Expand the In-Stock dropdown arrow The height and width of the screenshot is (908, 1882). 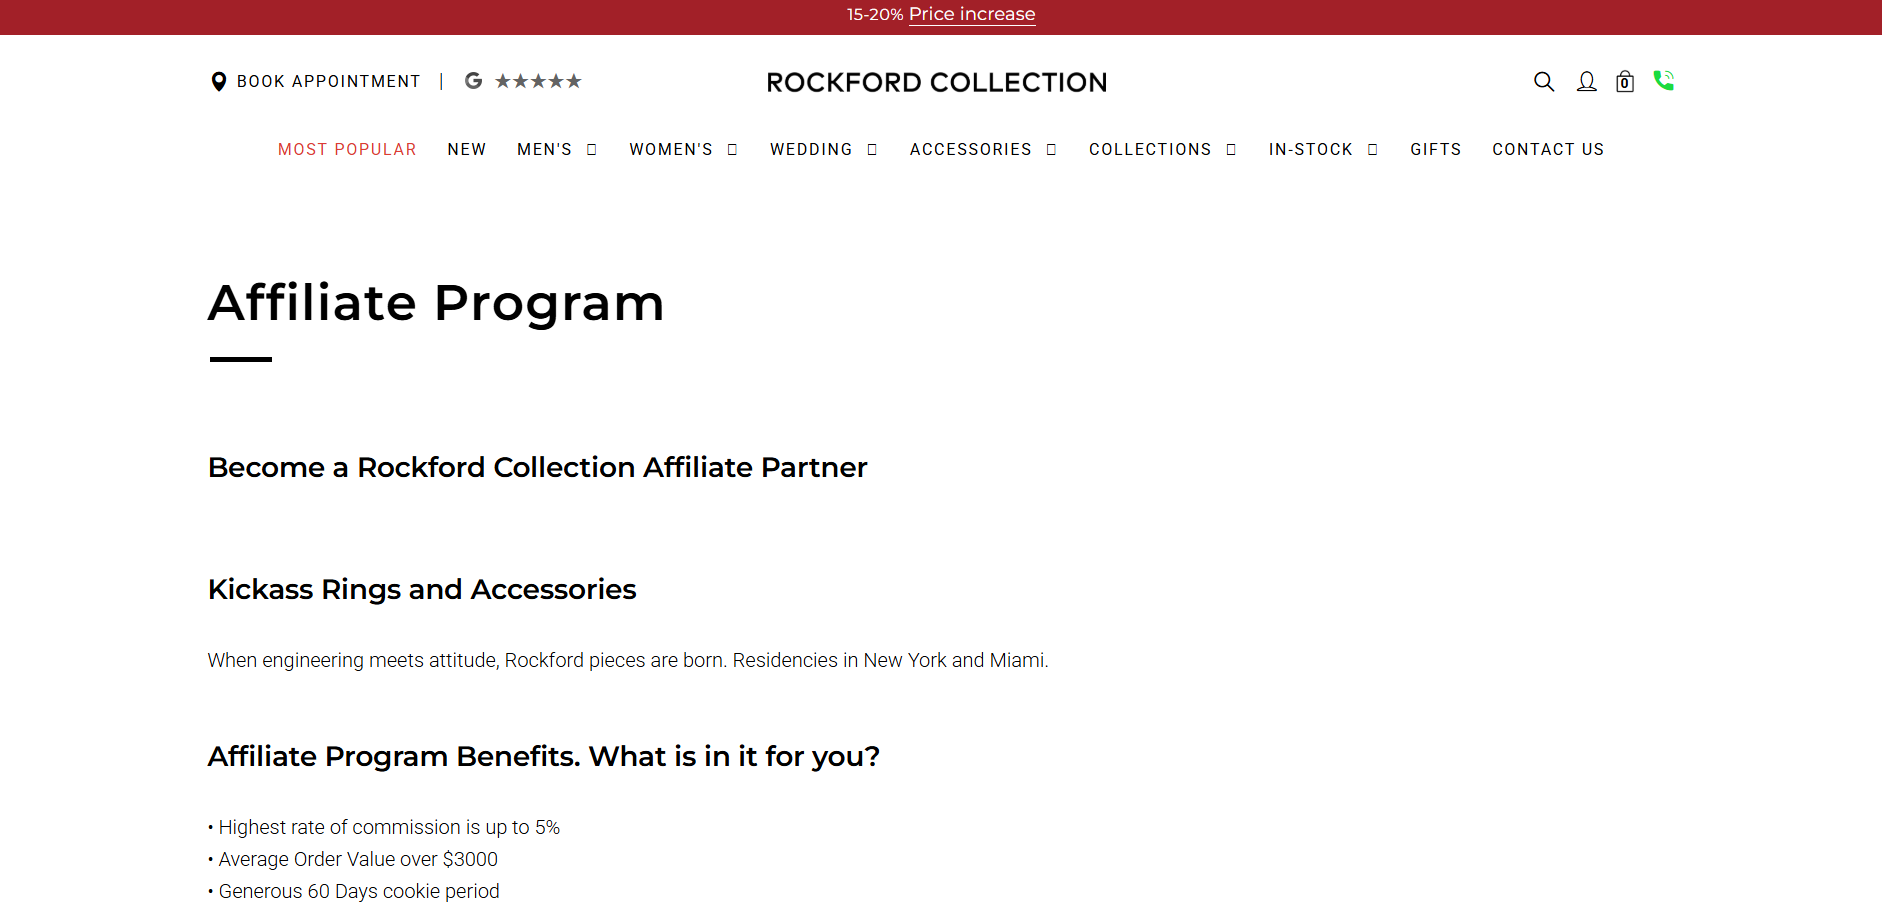(1373, 150)
